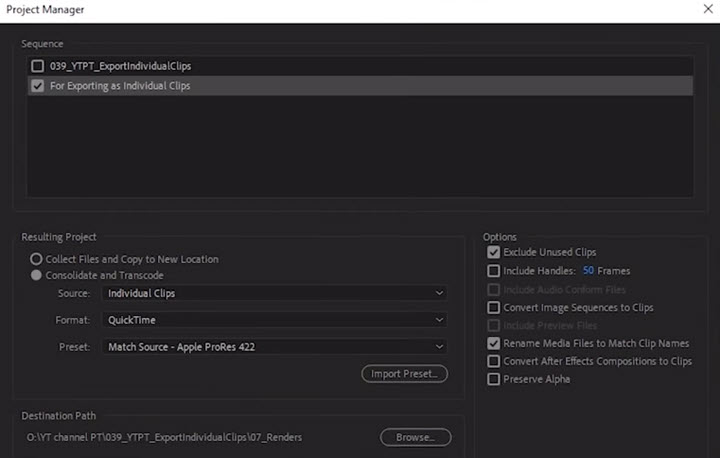
Task: Select the 039_YTPT_ExportIndividualClips sequence row
Action: tap(300, 66)
